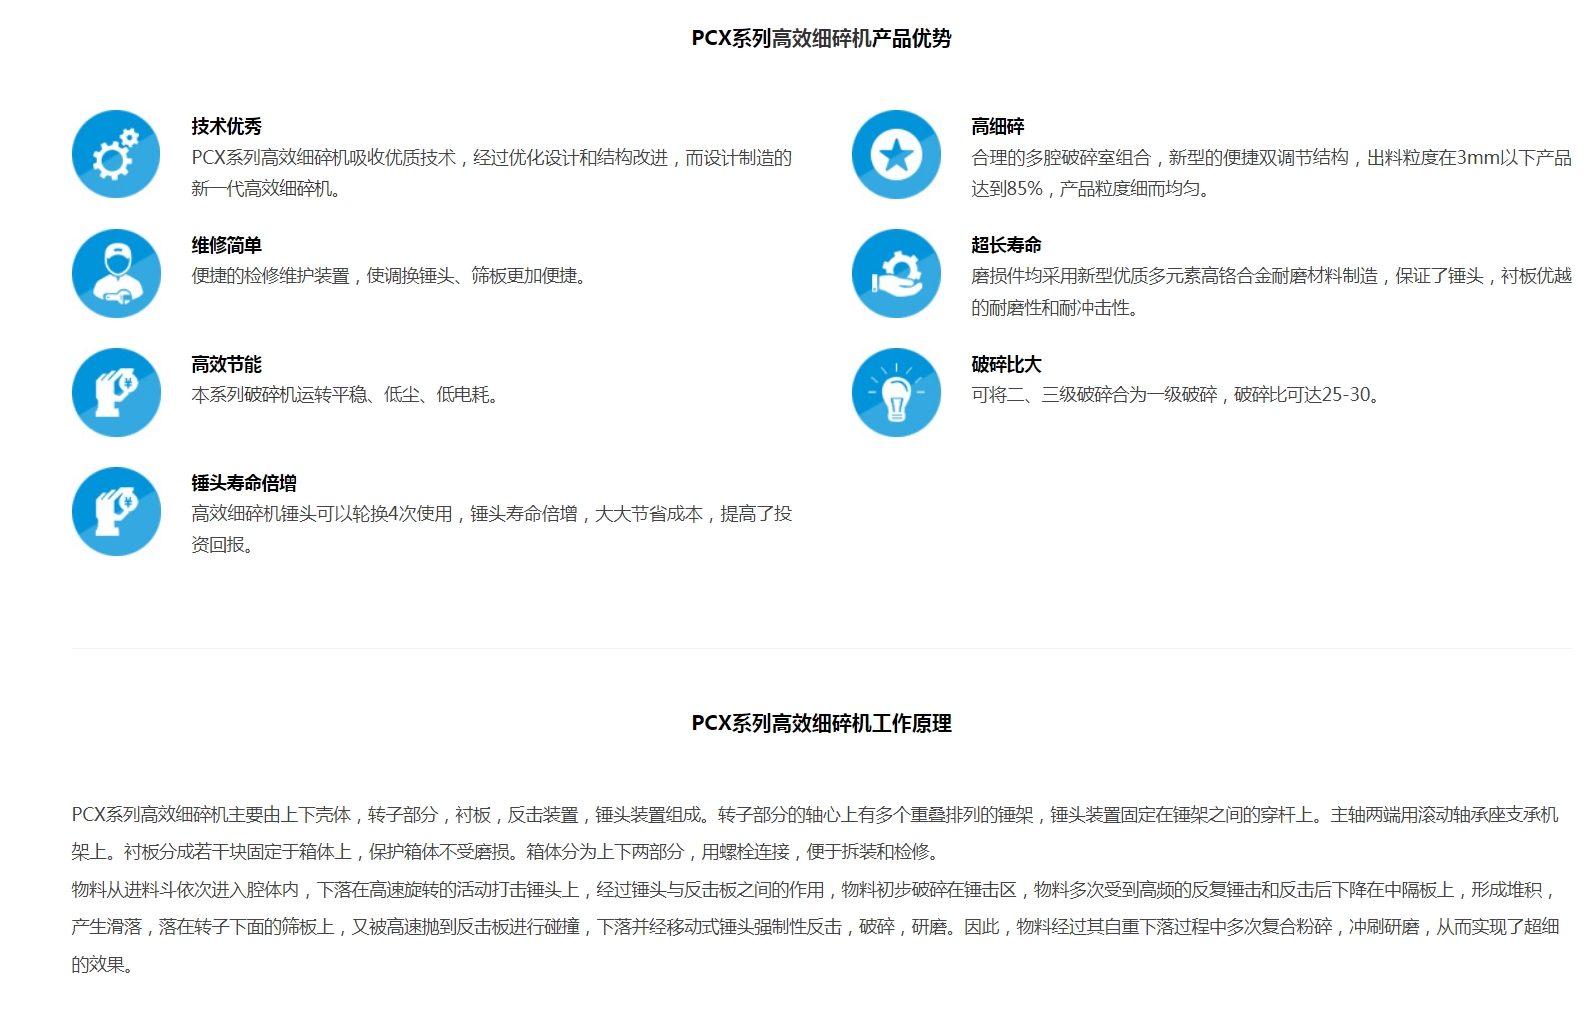Click the coin-in-hand icon beside 锤头寿命倍增
The image size is (1593, 1025).
[x=116, y=511]
